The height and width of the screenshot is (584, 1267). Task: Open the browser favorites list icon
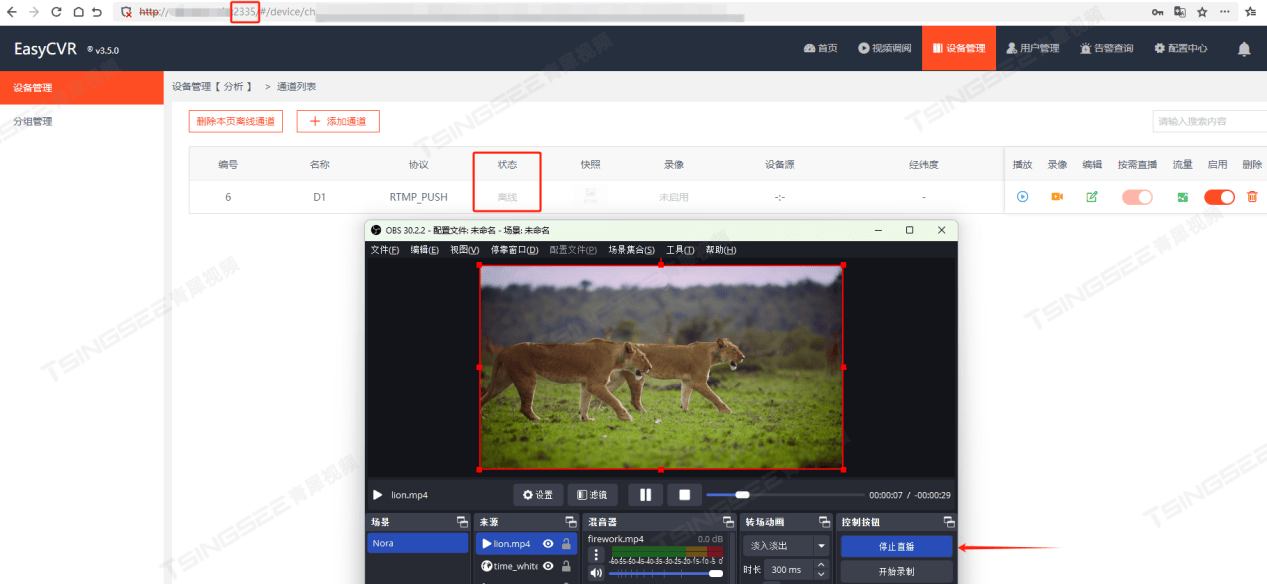point(1250,12)
